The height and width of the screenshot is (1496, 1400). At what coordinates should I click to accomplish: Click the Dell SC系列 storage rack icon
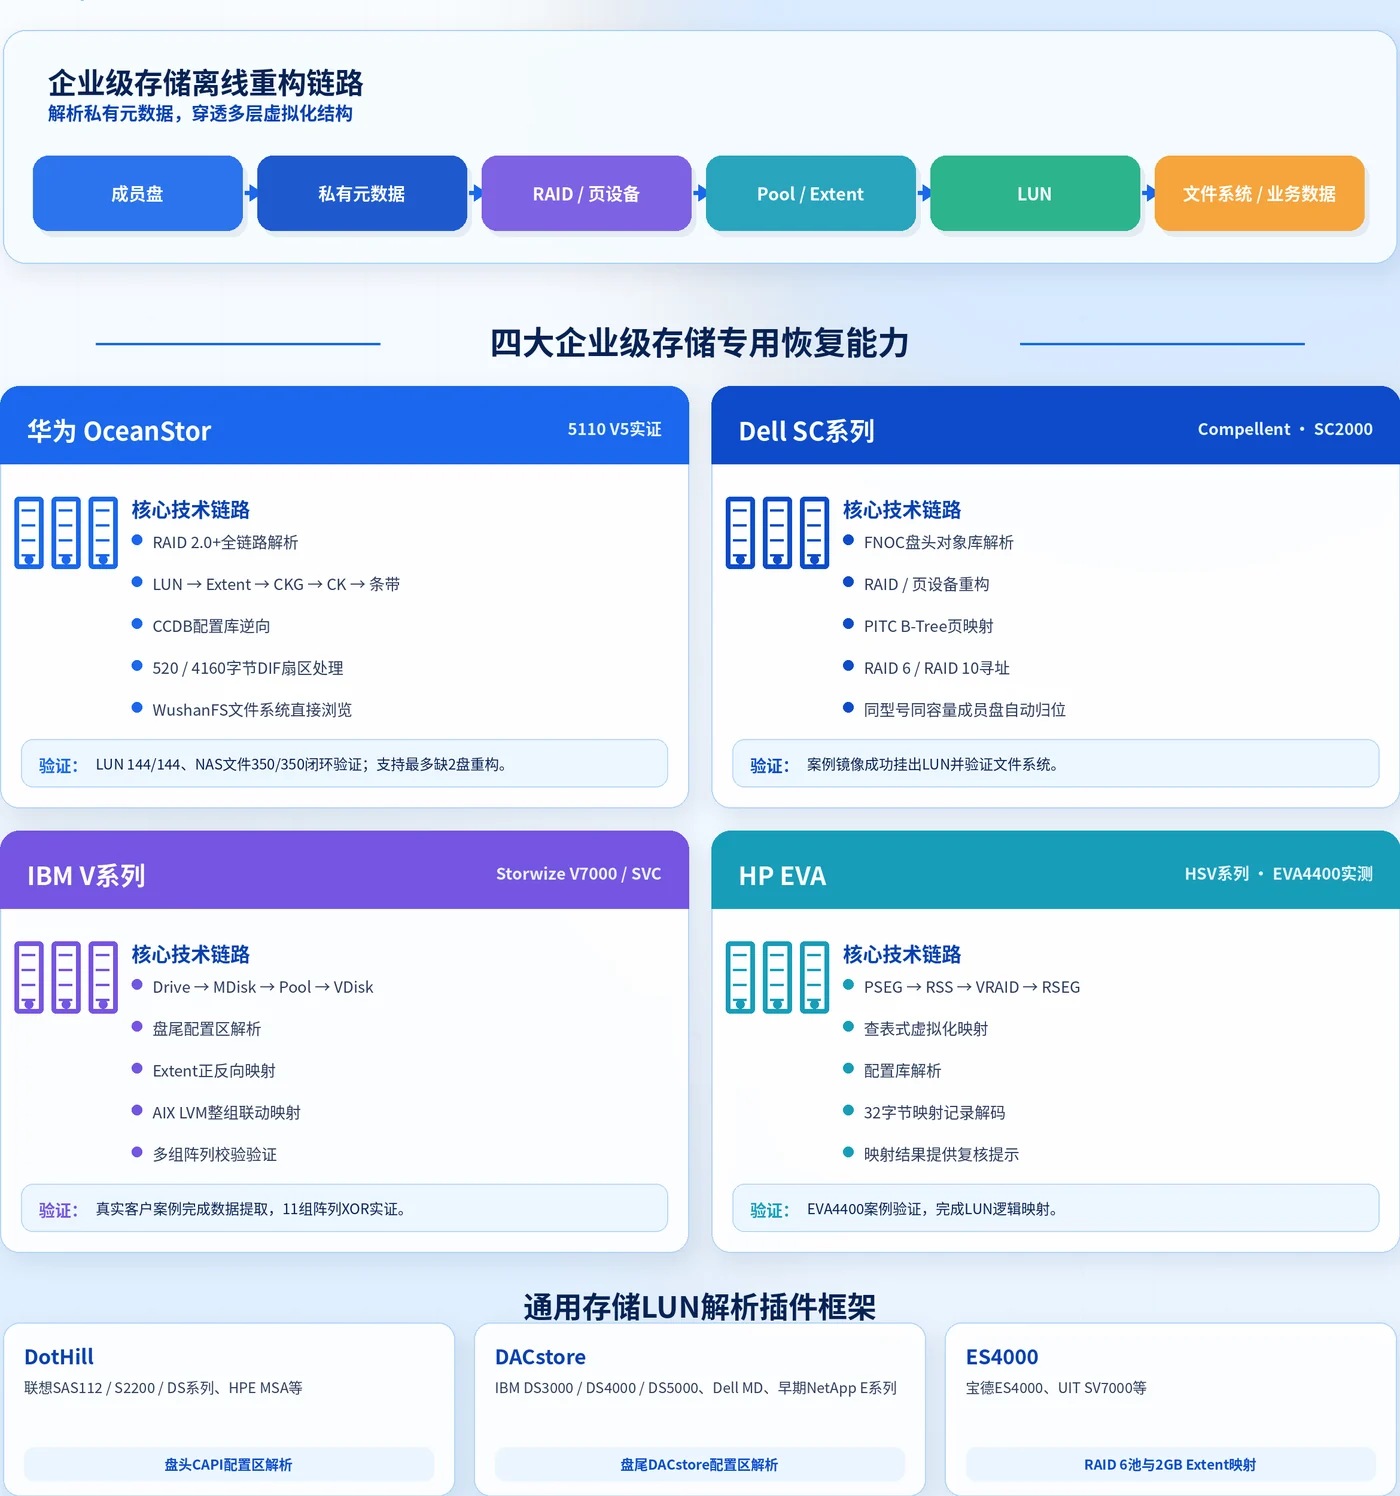tap(777, 532)
